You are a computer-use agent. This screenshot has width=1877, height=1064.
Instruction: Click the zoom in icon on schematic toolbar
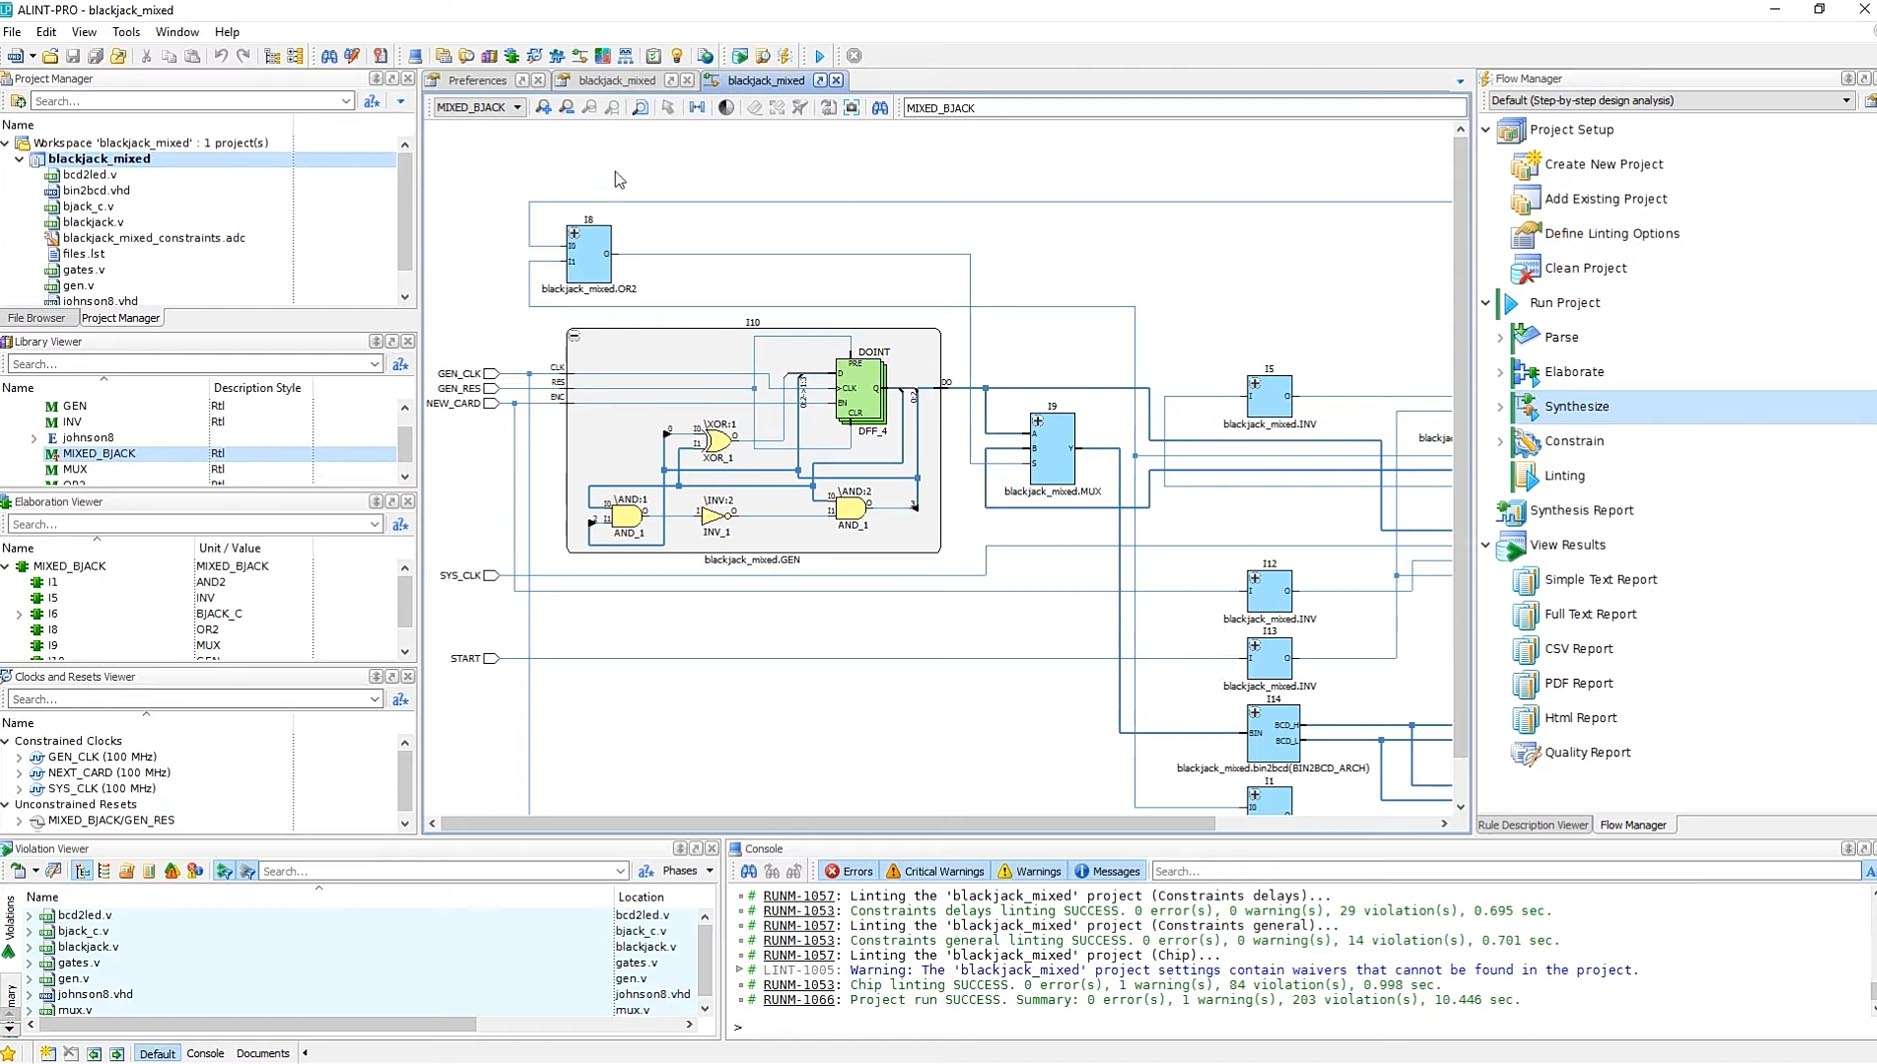(x=543, y=108)
